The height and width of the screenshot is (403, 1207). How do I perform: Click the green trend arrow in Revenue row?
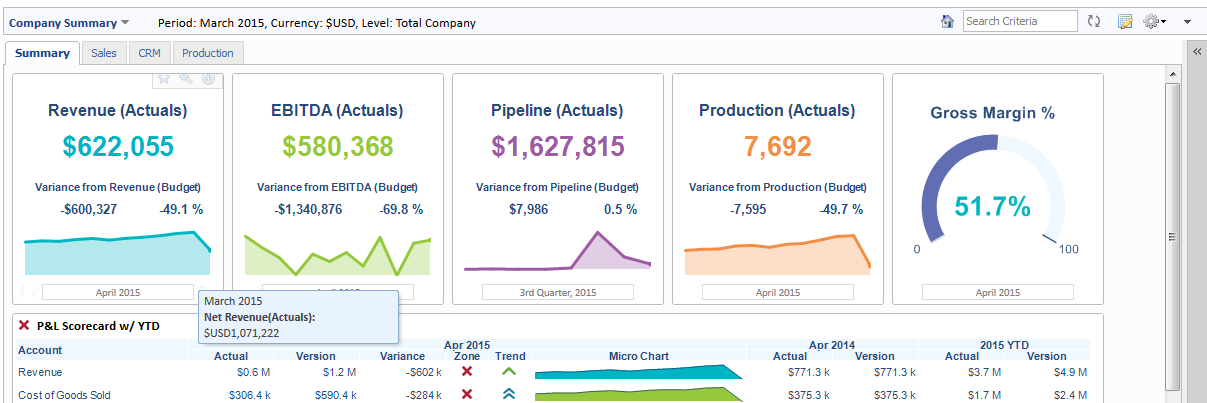click(x=509, y=371)
